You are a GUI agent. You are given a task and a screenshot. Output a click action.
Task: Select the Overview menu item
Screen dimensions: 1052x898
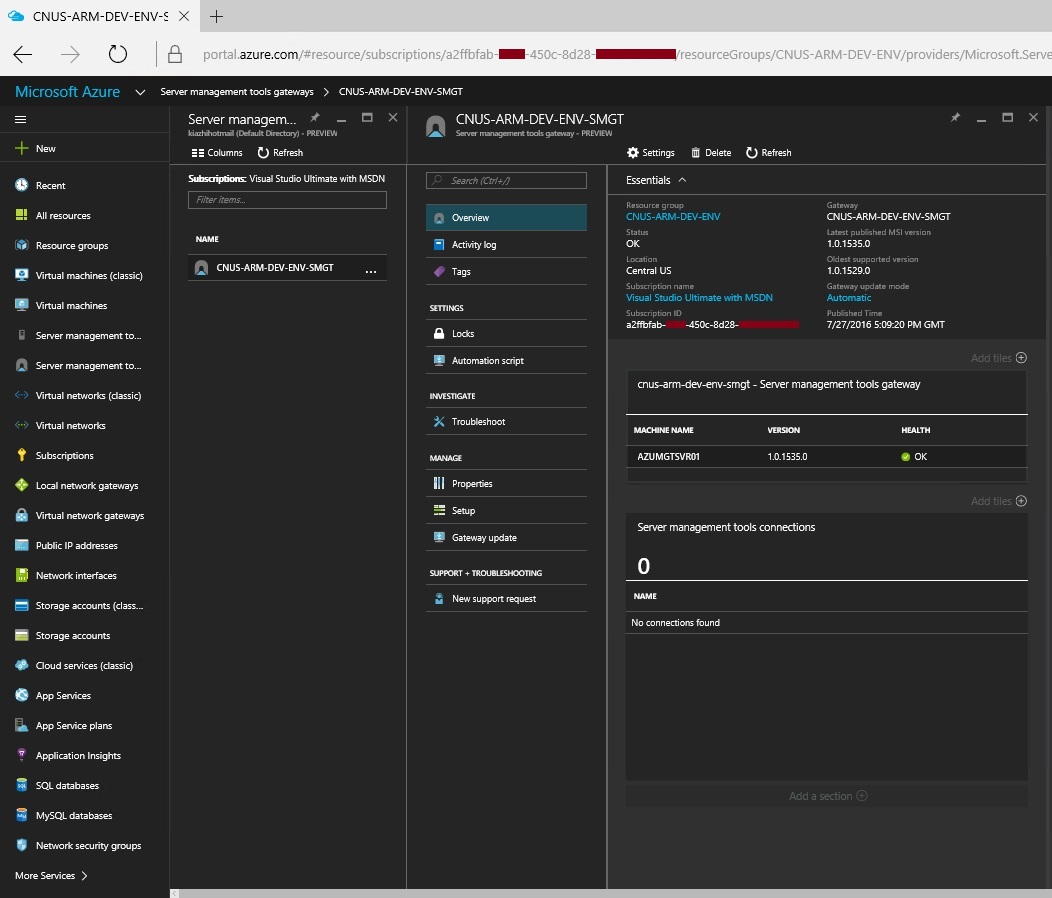[x=507, y=217]
